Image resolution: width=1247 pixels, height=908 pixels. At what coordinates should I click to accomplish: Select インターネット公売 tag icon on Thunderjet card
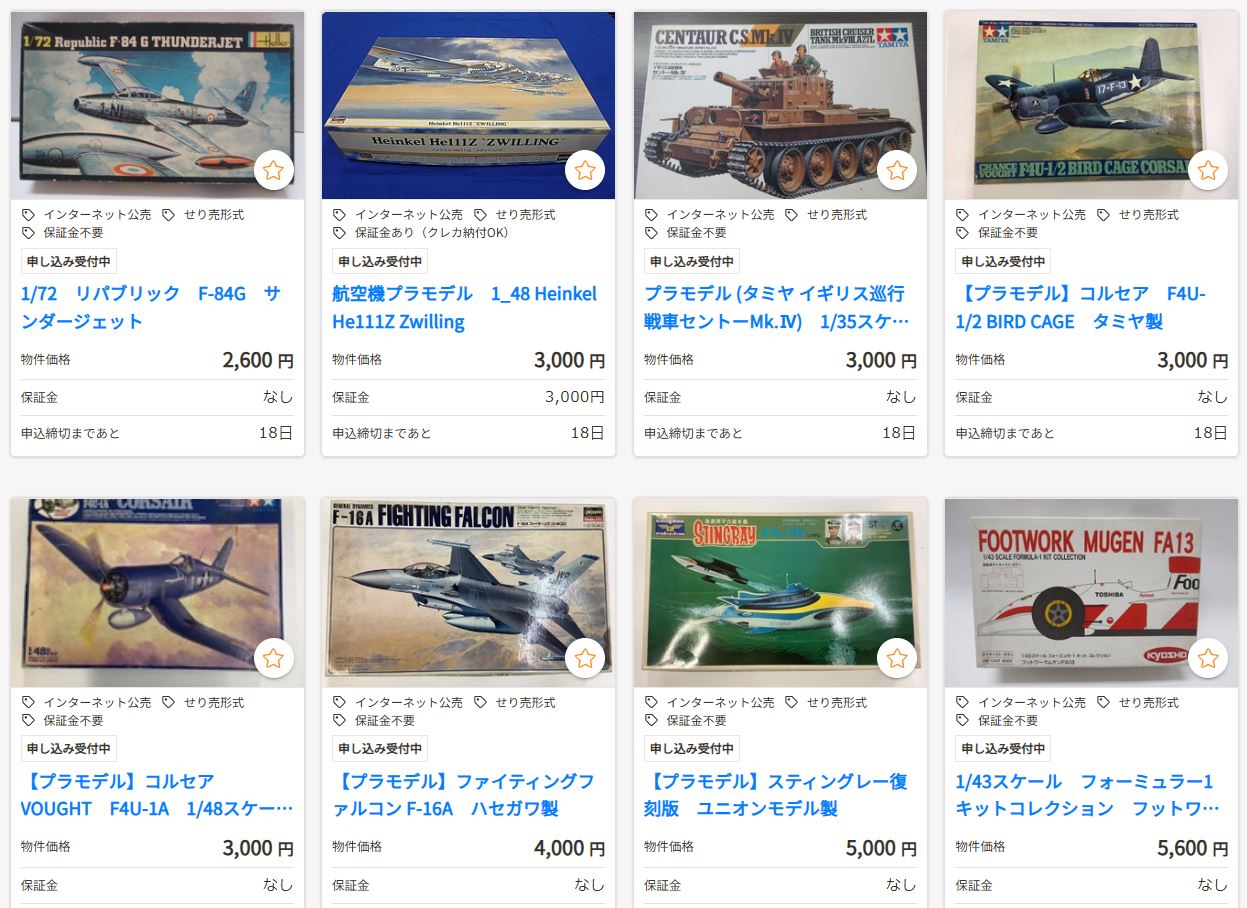pos(28,215)
